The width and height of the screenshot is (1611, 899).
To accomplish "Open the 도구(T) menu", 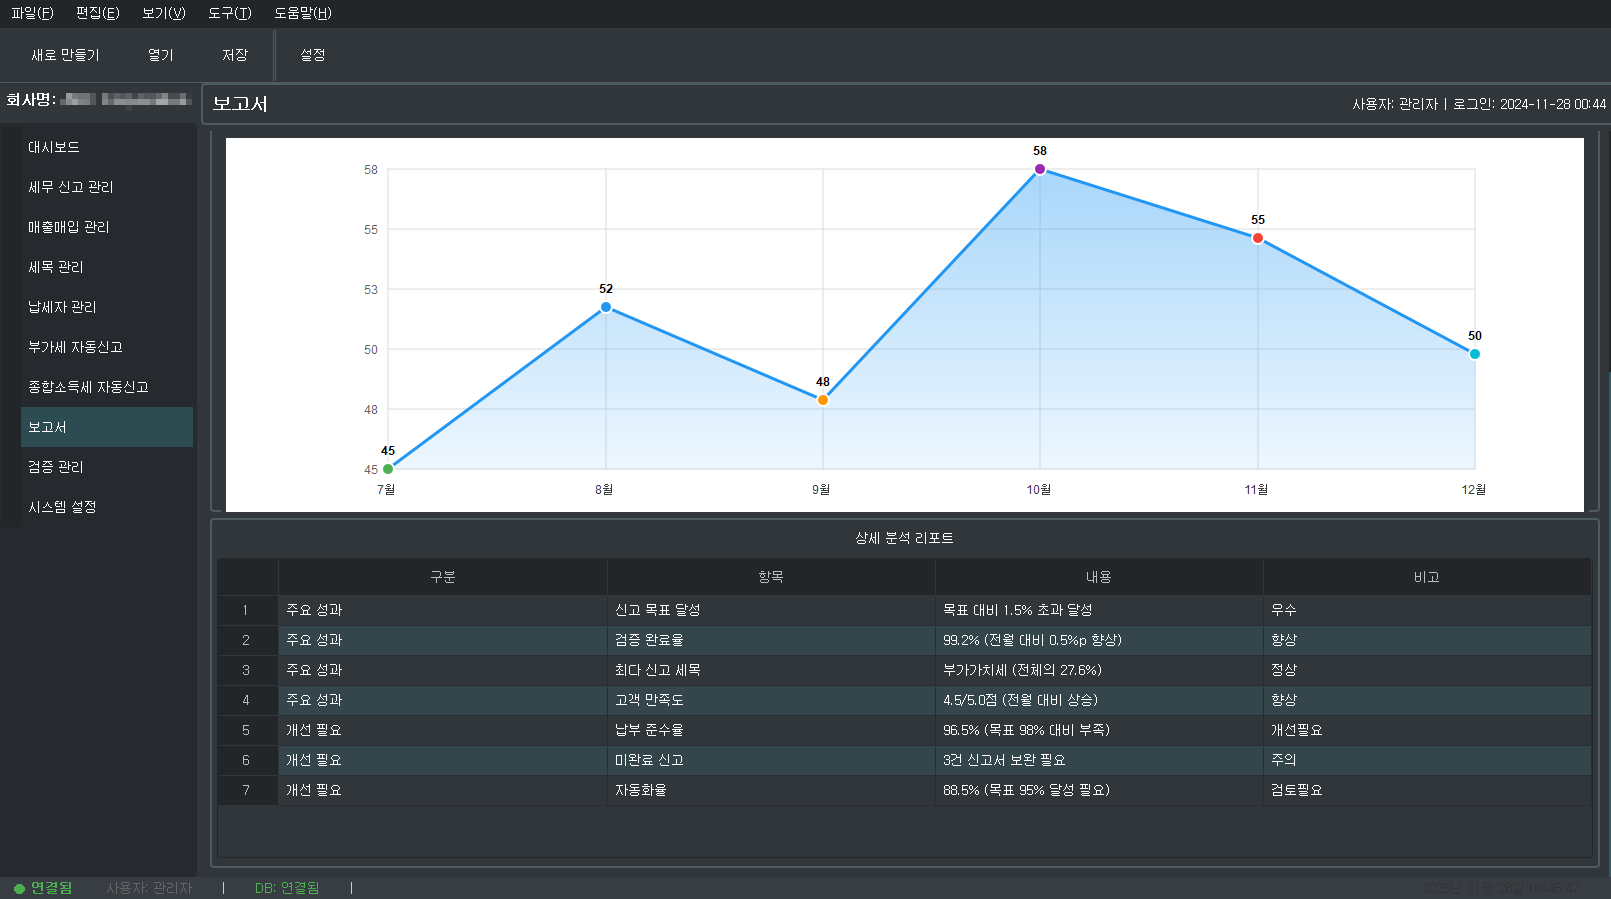I will [229, 13].
